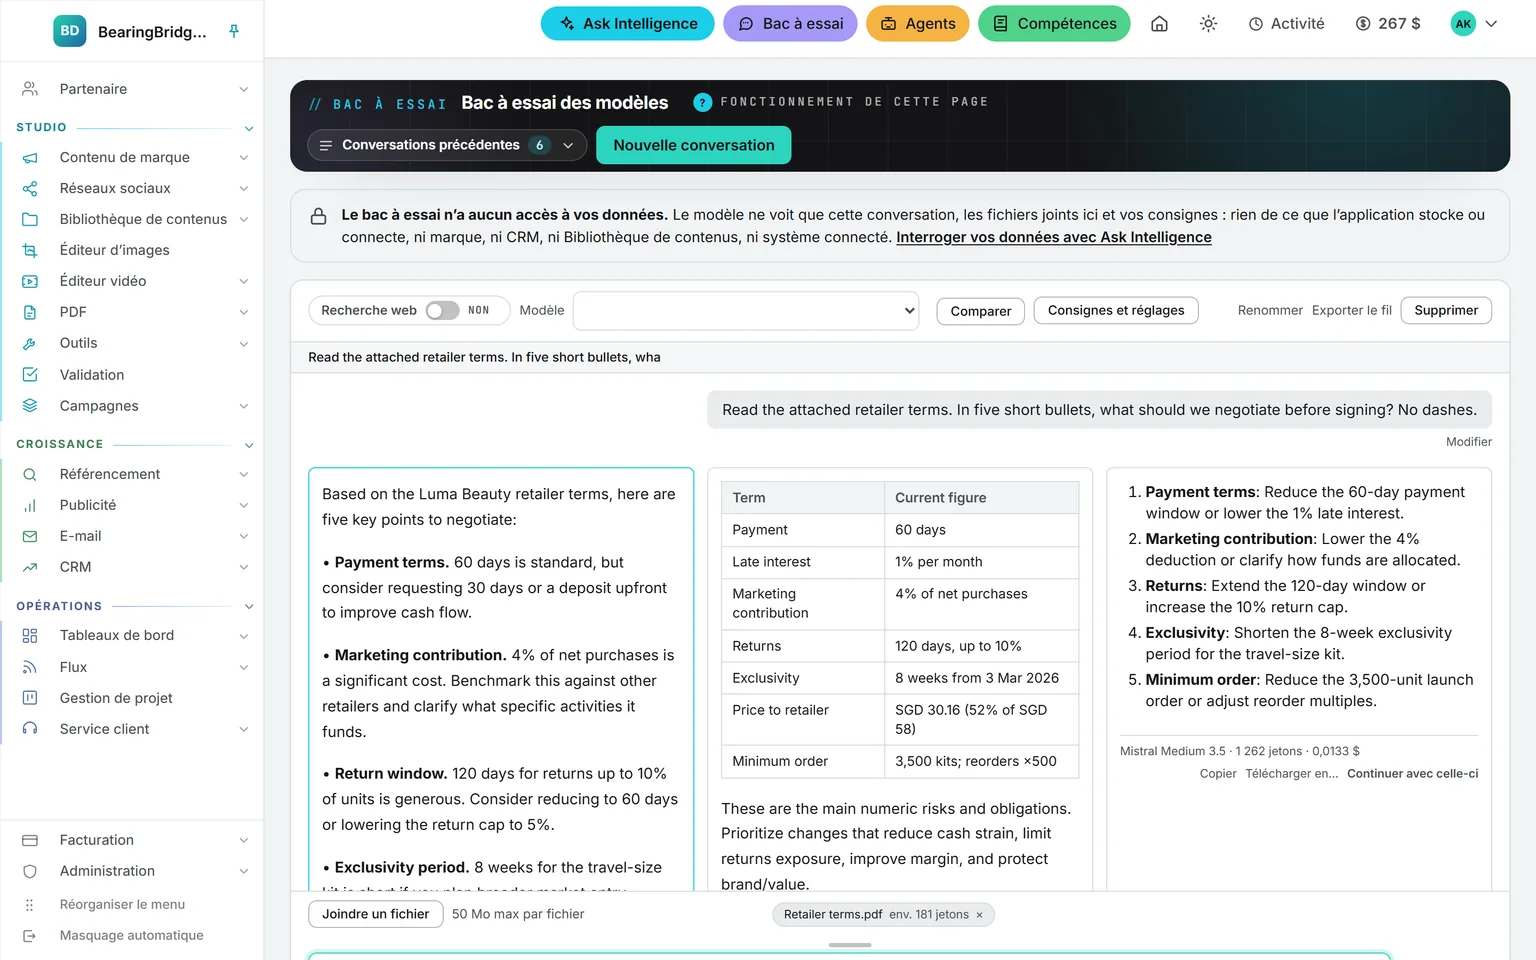
Task: Click the Éditeur d'images crop icon
Action: pyautogui.click(x=30, y=250)
